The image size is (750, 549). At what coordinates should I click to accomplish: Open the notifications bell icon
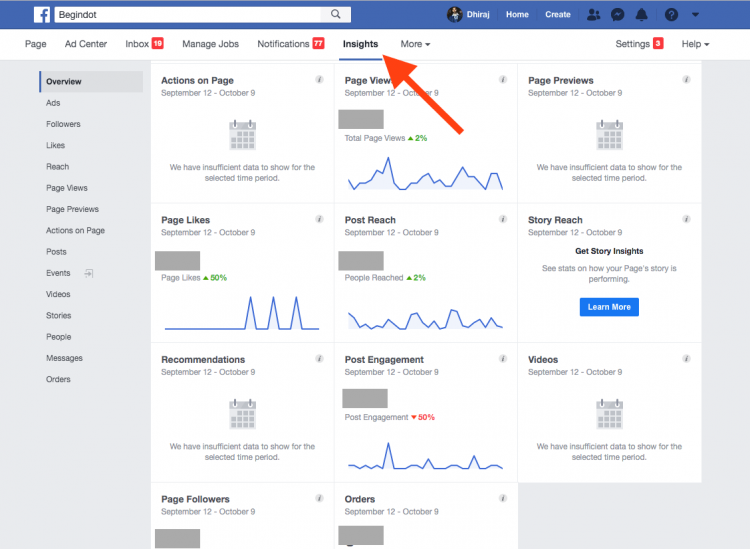point(641,15)
